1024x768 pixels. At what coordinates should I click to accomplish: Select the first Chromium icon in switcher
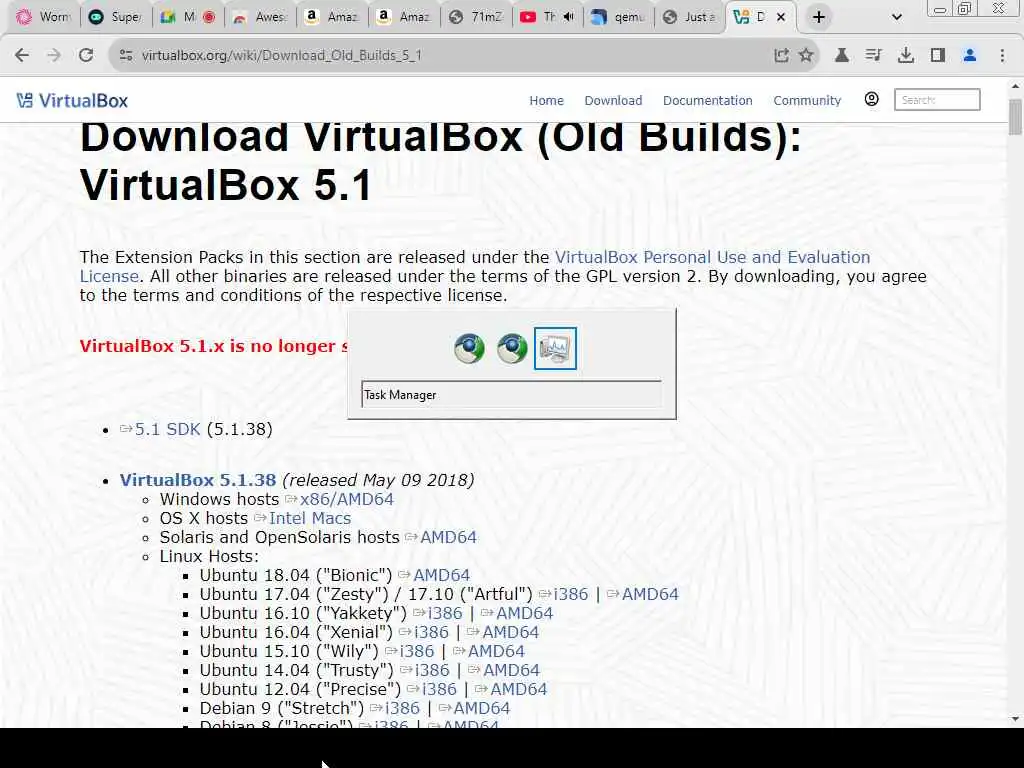tap(469, 348)
